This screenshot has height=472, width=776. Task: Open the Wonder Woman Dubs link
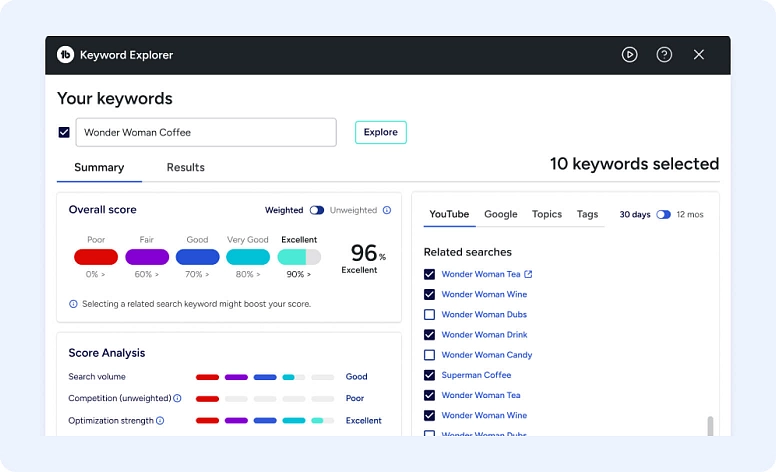(484, 315)
